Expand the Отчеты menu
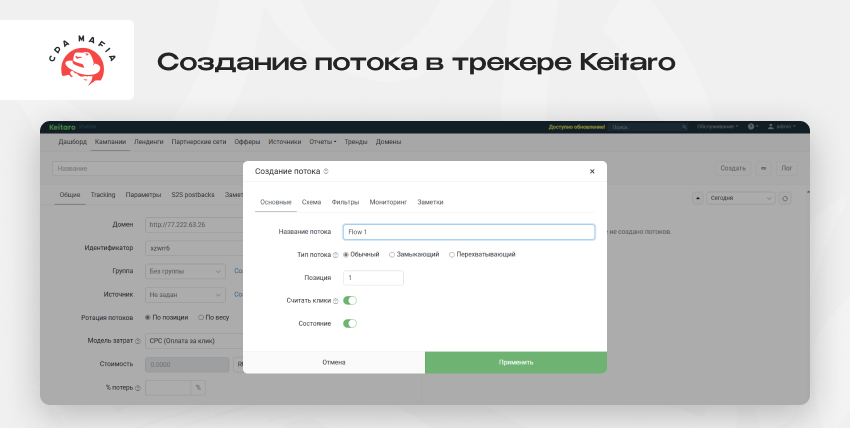 [x=323, y=142]
